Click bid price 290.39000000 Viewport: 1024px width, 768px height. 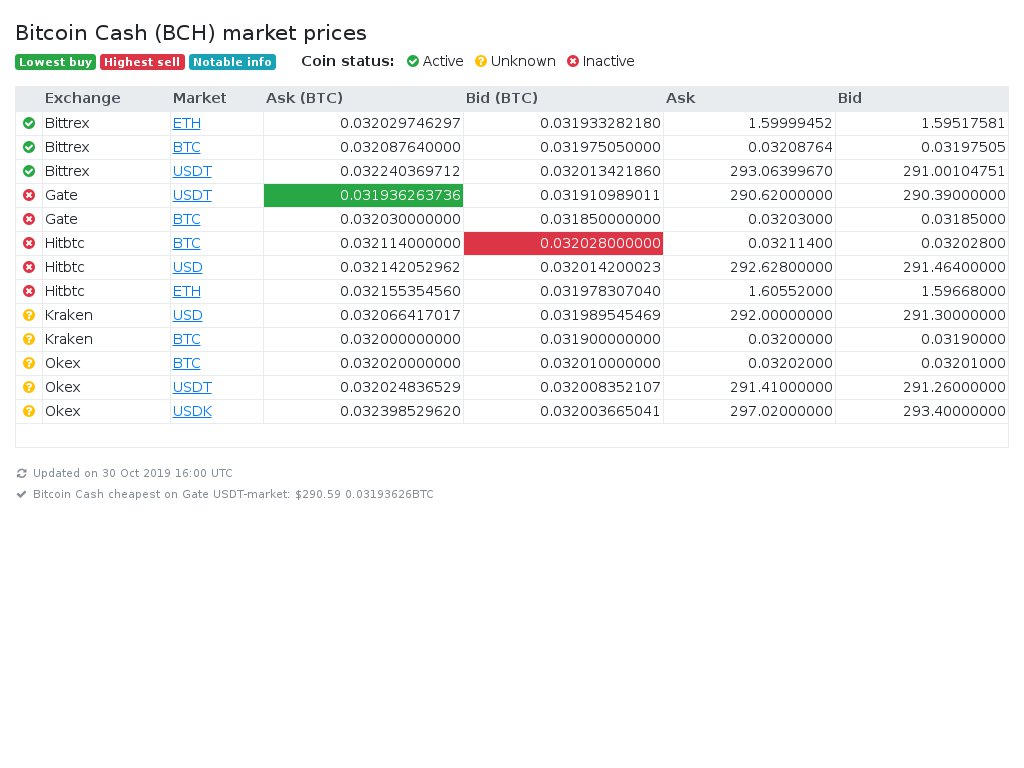coord(954,195)
